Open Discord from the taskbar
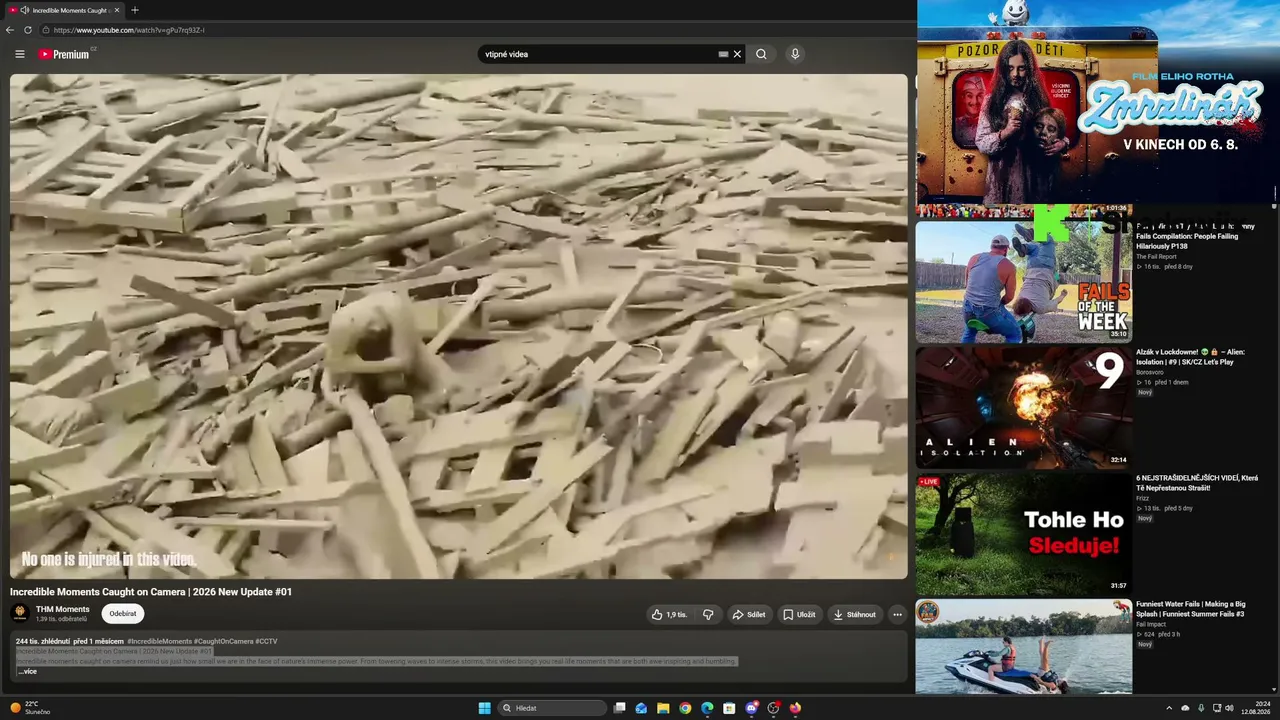This screenshot has height=720, width=1280. pos(751,708)
